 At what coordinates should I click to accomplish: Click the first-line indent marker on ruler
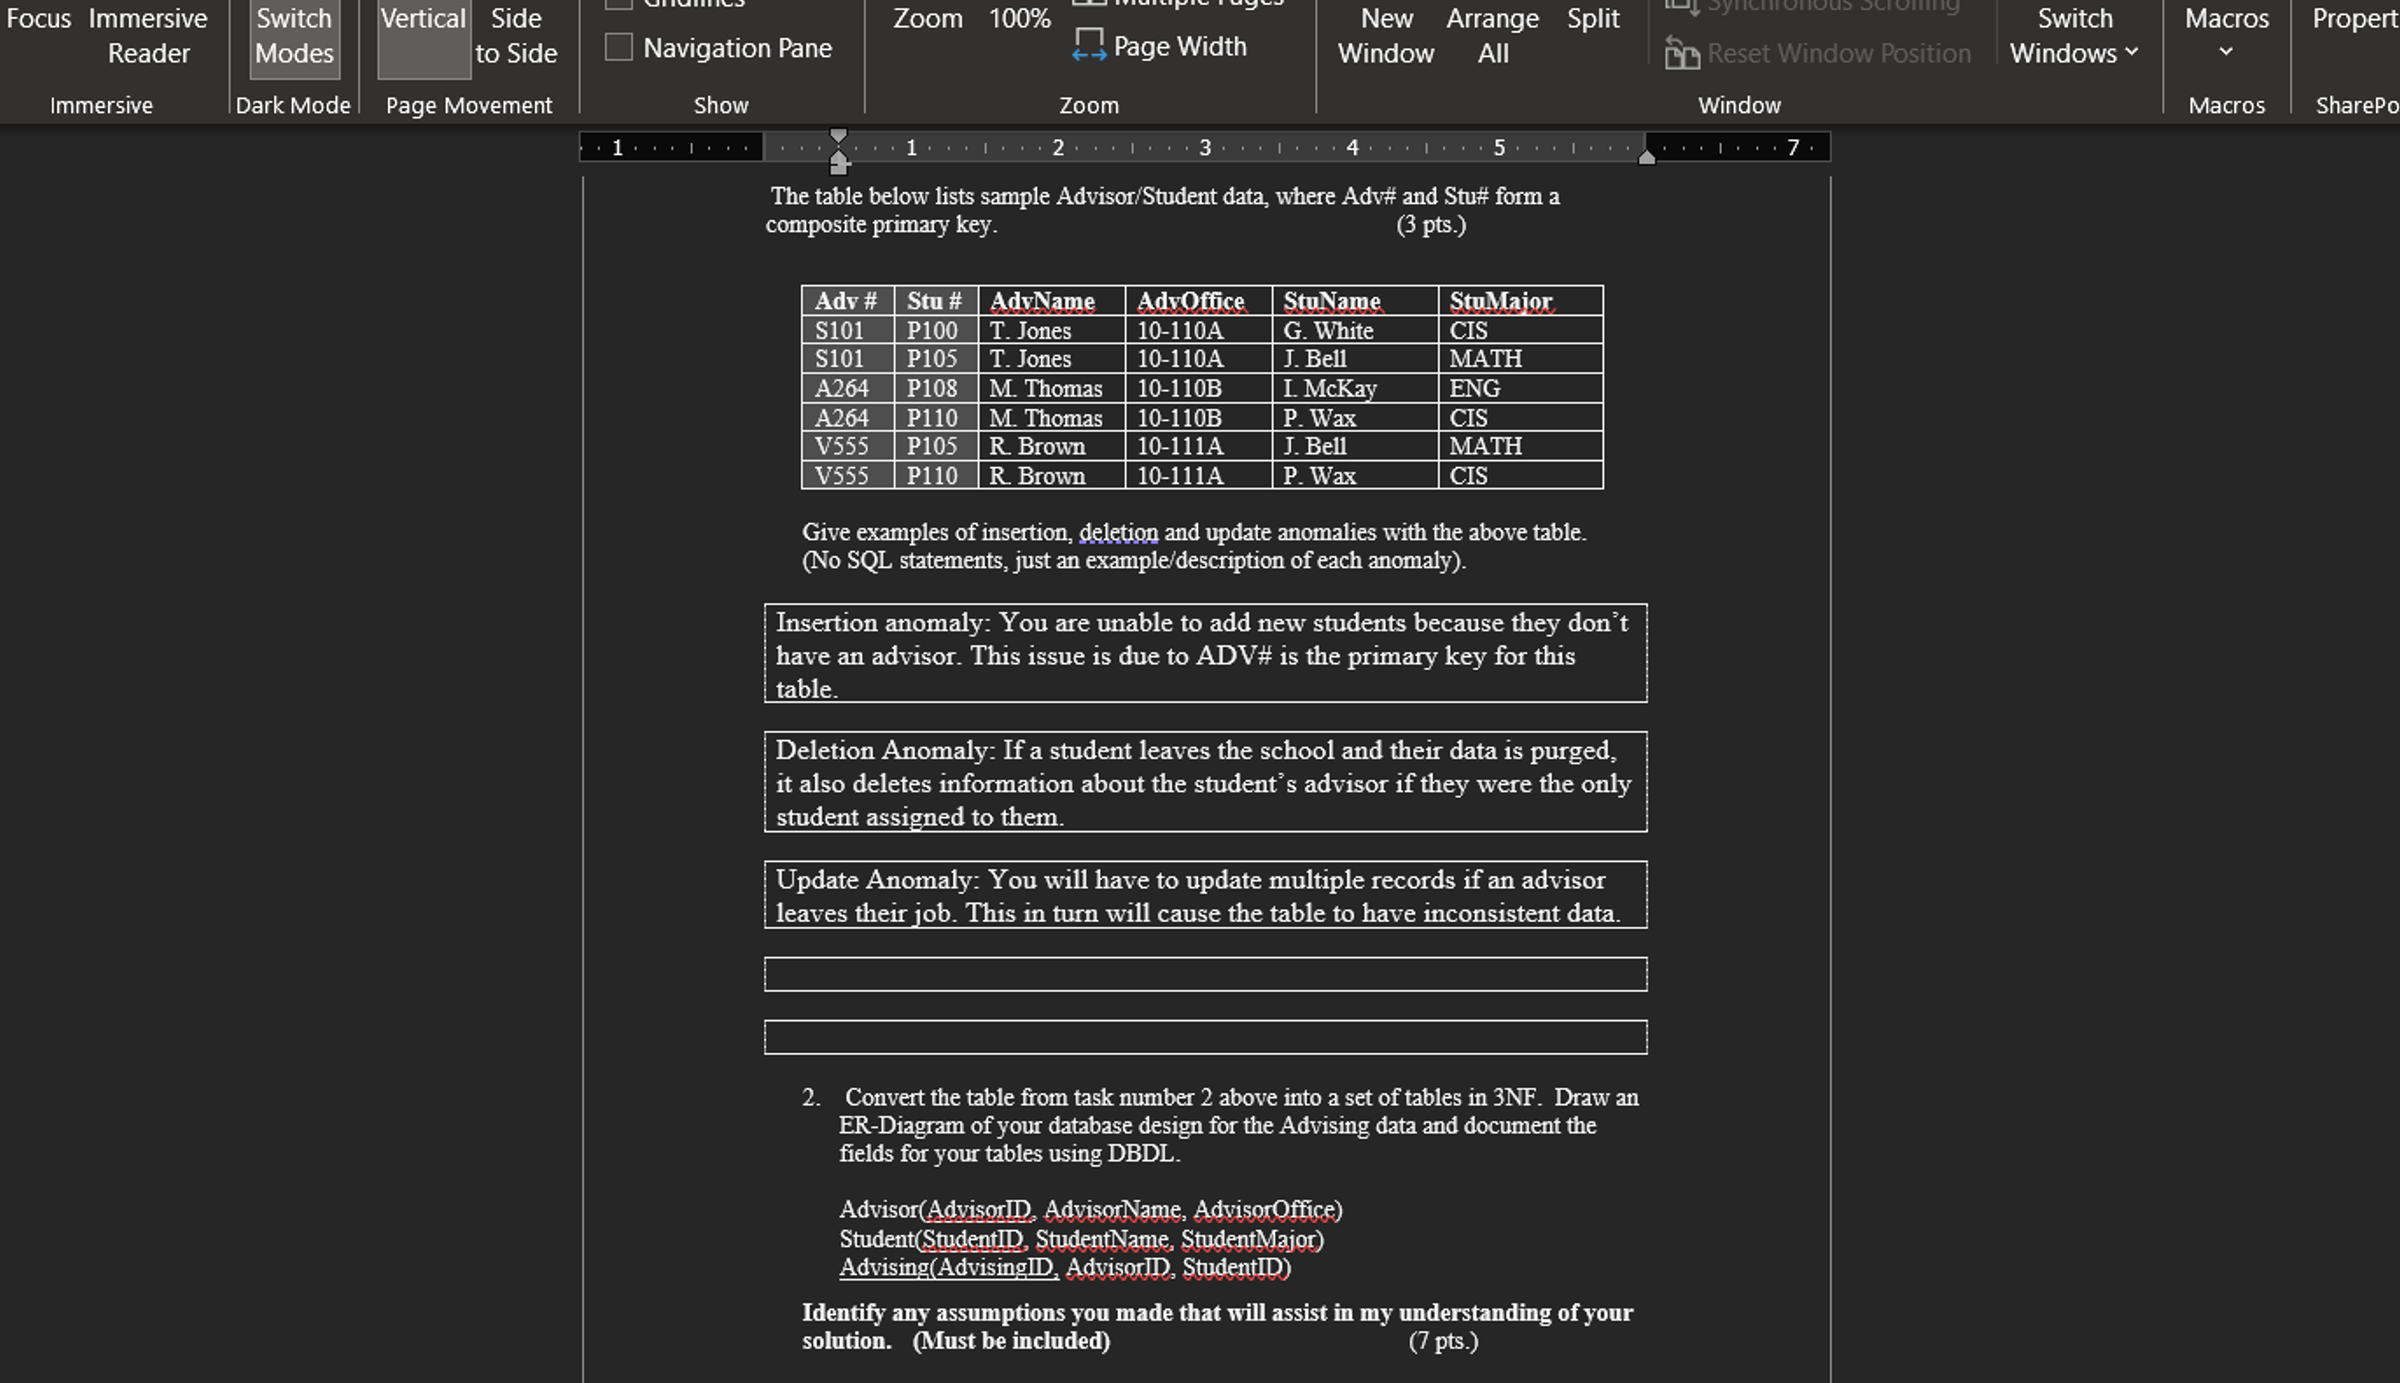pos(839,139)
